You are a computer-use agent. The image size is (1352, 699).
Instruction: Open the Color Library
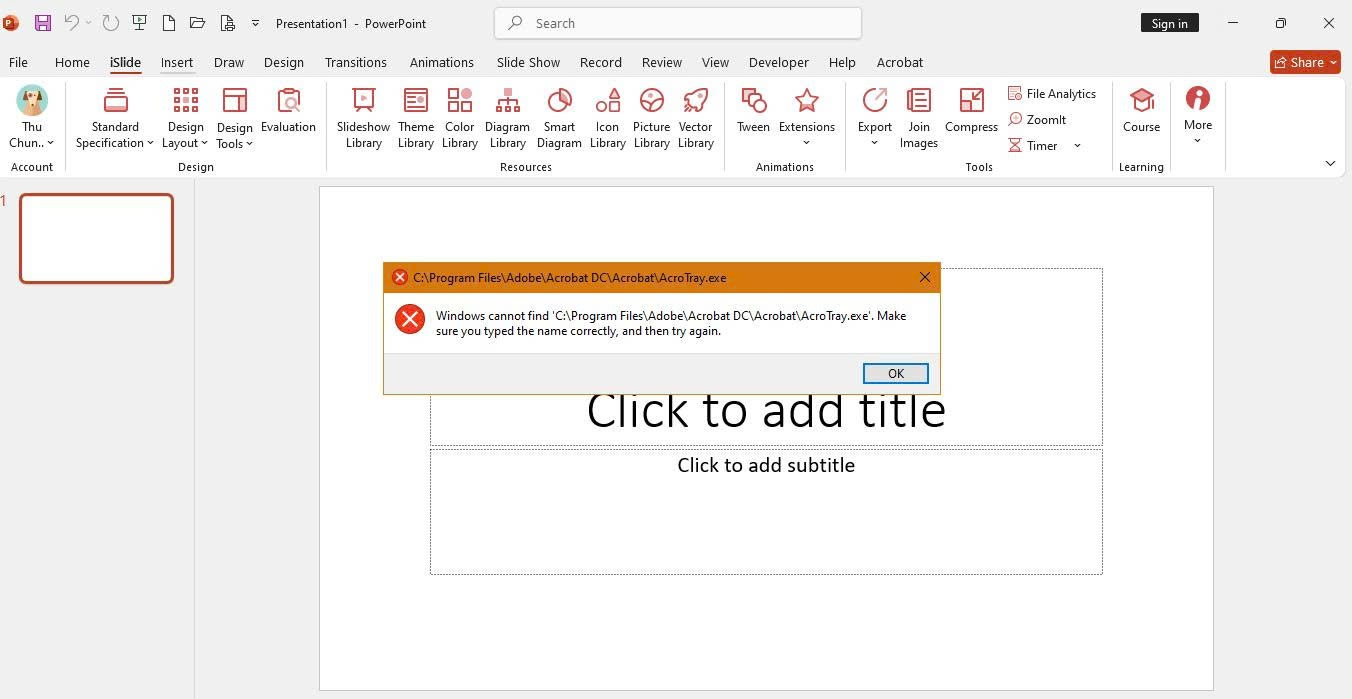[459, 118]
